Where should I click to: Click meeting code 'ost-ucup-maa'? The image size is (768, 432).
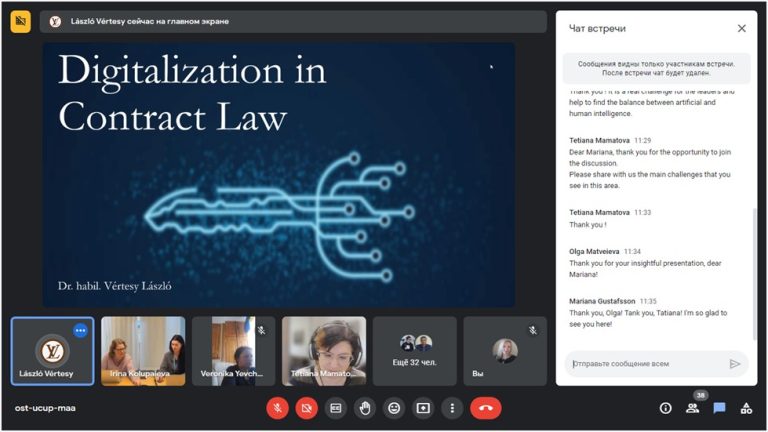(45, 408)
